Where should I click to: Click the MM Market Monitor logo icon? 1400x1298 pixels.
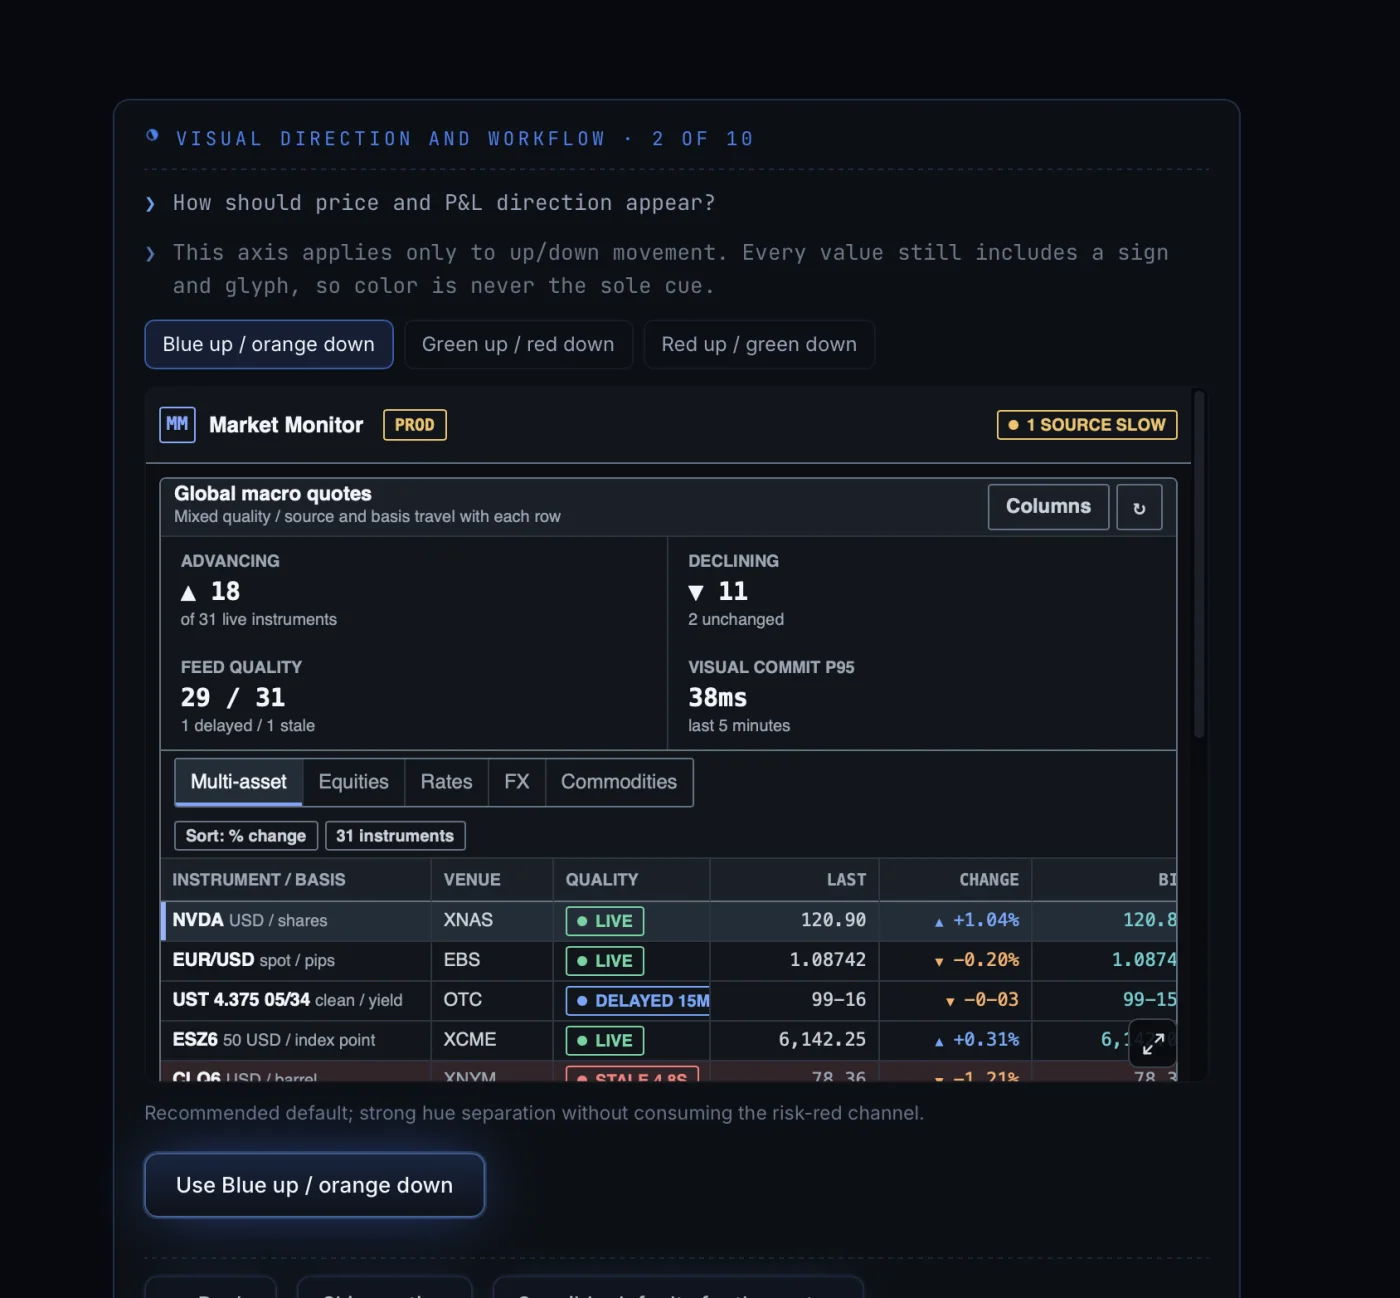pos(177,425)
